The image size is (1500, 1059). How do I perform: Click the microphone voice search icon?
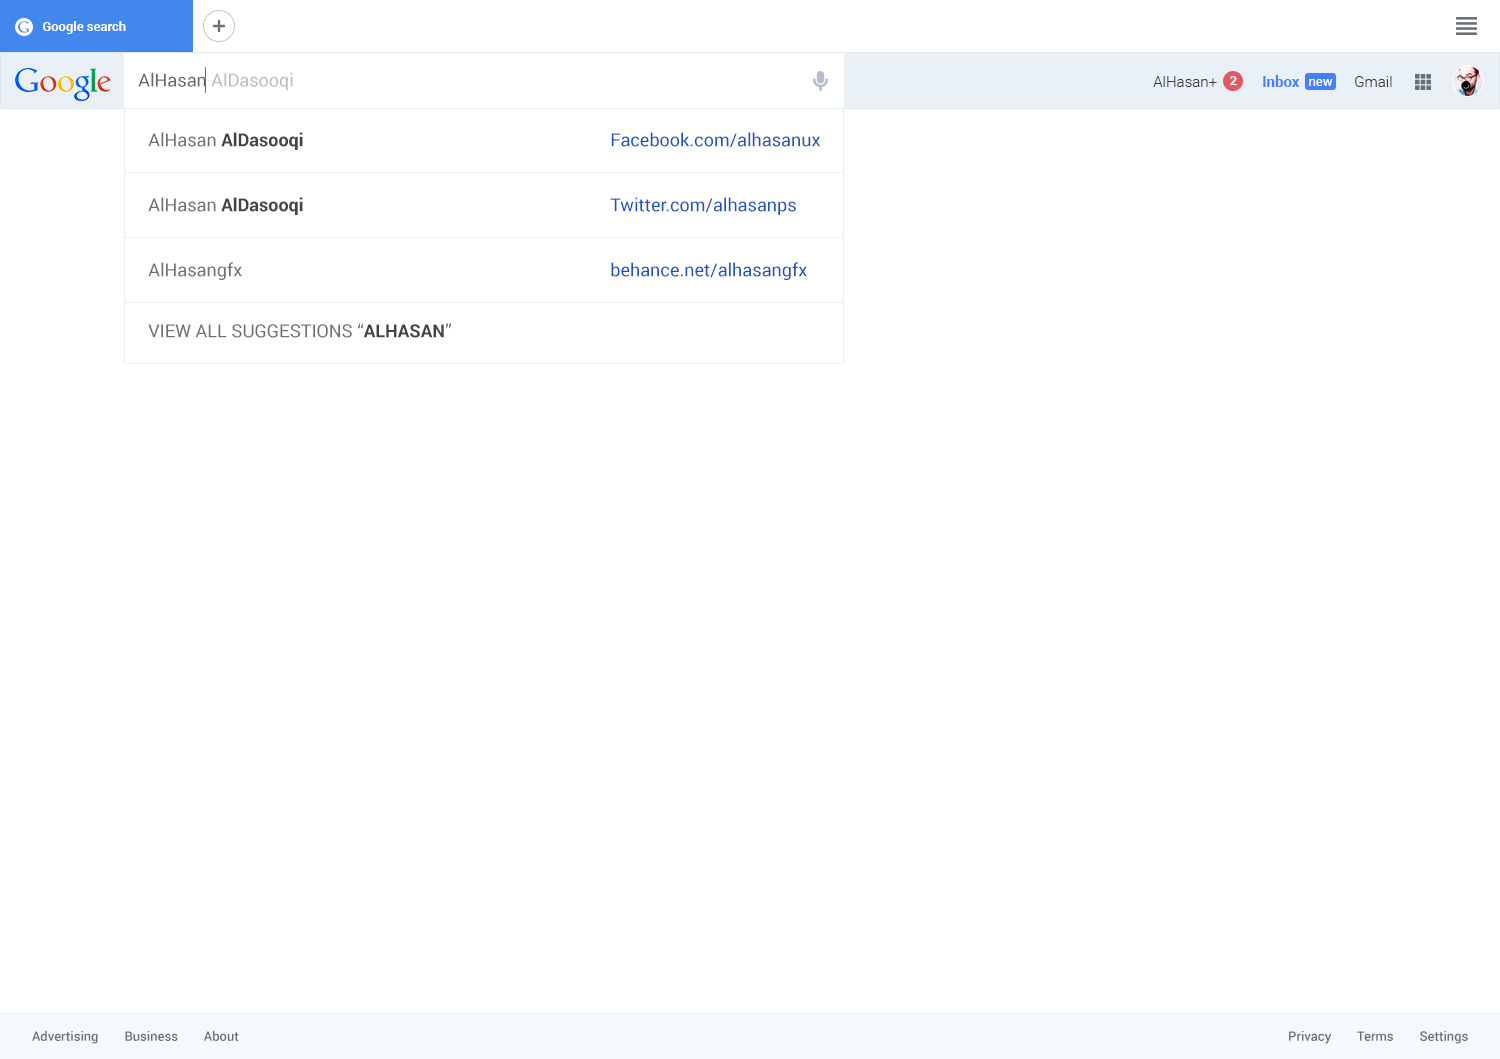820,81
